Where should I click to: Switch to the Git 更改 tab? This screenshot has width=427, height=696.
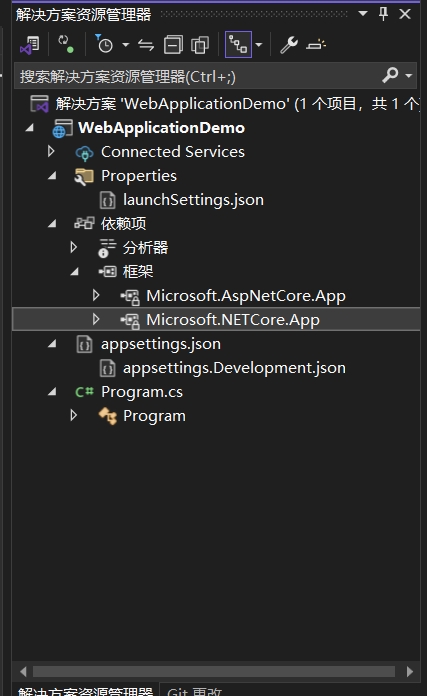coord(194,690)
